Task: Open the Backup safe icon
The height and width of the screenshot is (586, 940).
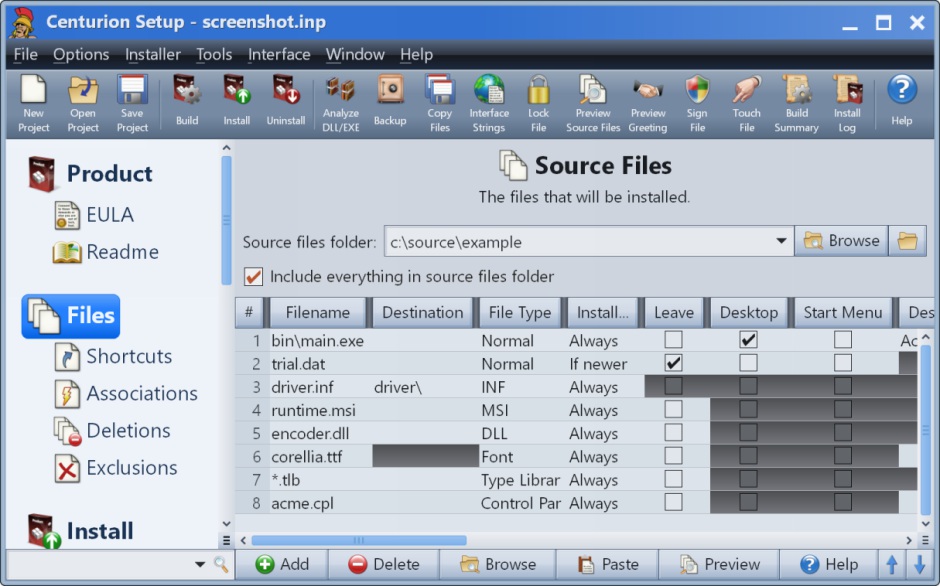Action: click(390, 92)
